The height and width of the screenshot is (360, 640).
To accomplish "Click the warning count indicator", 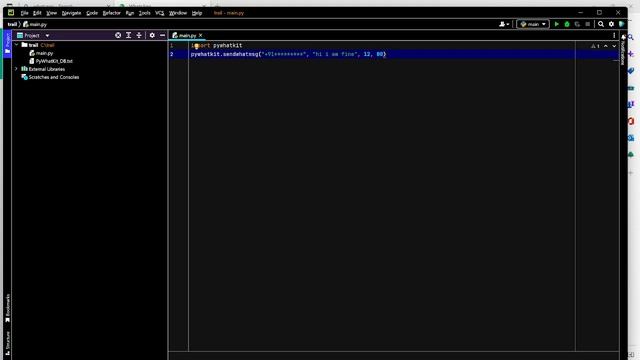I will click(x=595, y=46).
